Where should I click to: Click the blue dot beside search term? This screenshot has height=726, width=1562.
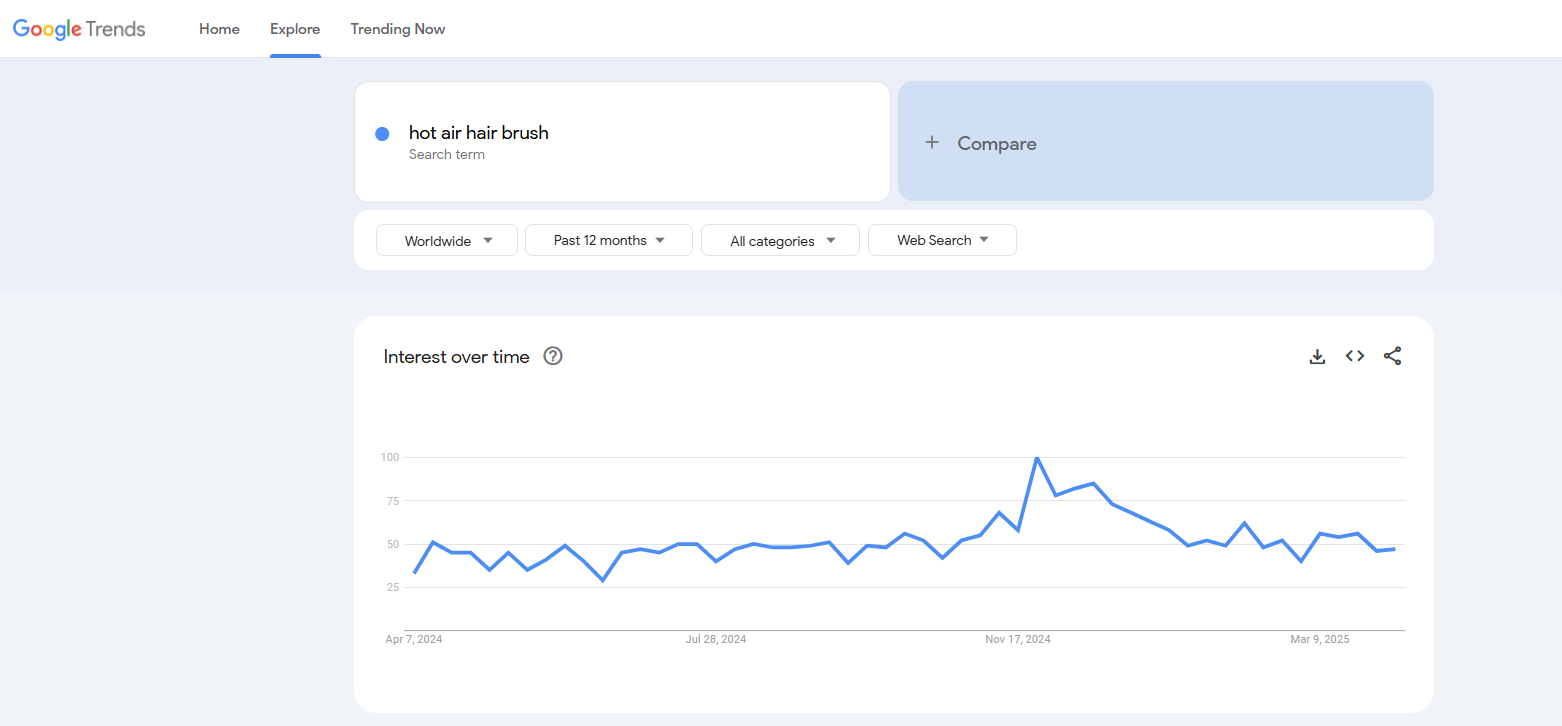(382, 134)
